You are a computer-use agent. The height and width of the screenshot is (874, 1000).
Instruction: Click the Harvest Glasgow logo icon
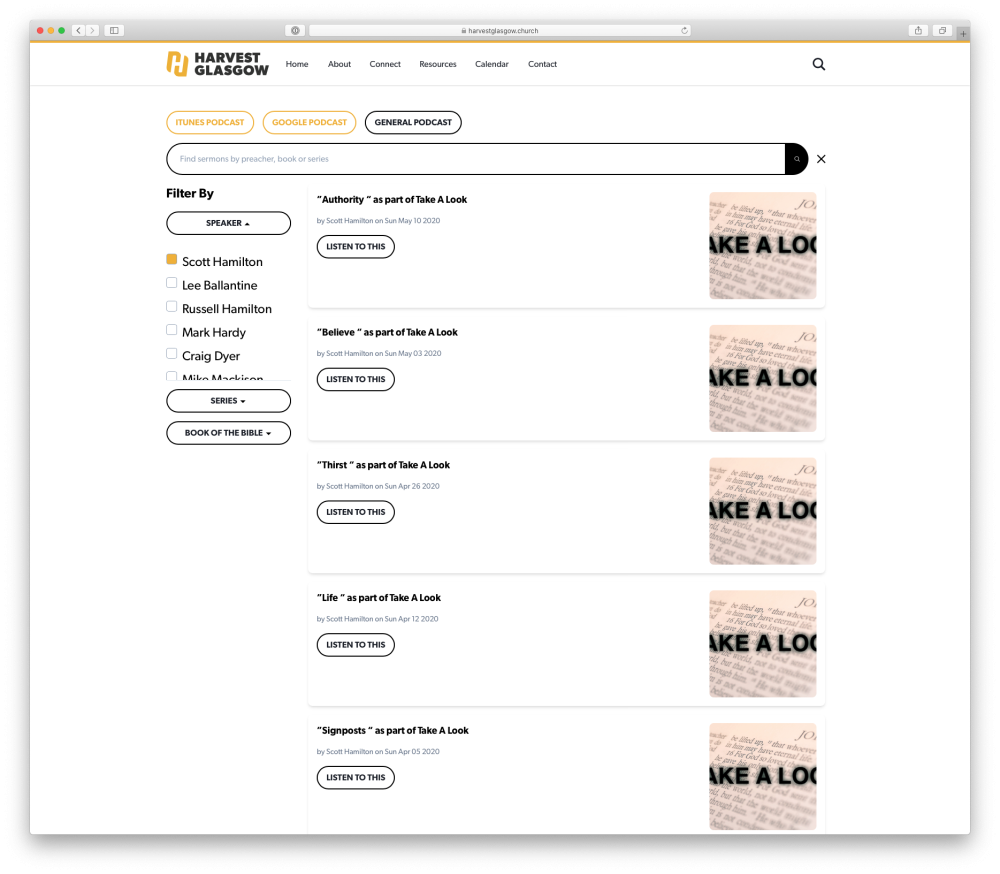tap(176, 63)
